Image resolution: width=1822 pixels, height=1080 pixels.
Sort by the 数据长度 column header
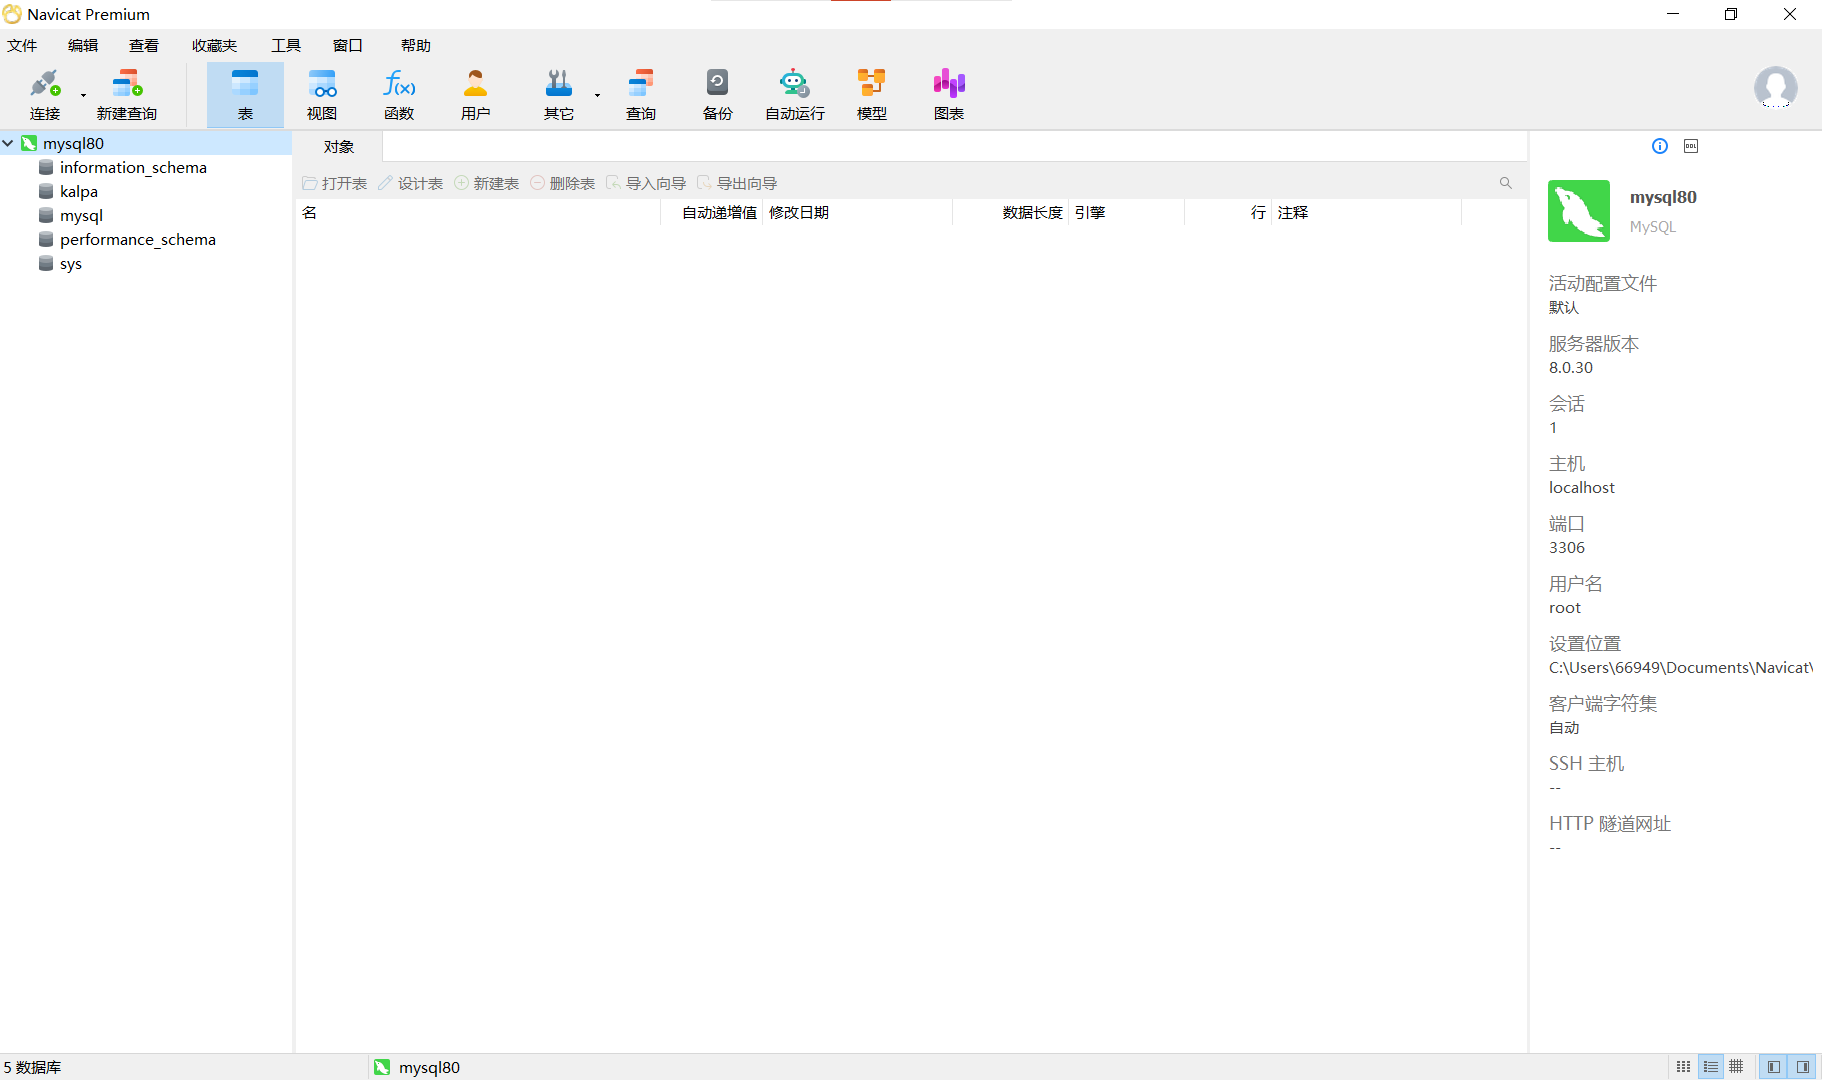[x=1011, y=212]
